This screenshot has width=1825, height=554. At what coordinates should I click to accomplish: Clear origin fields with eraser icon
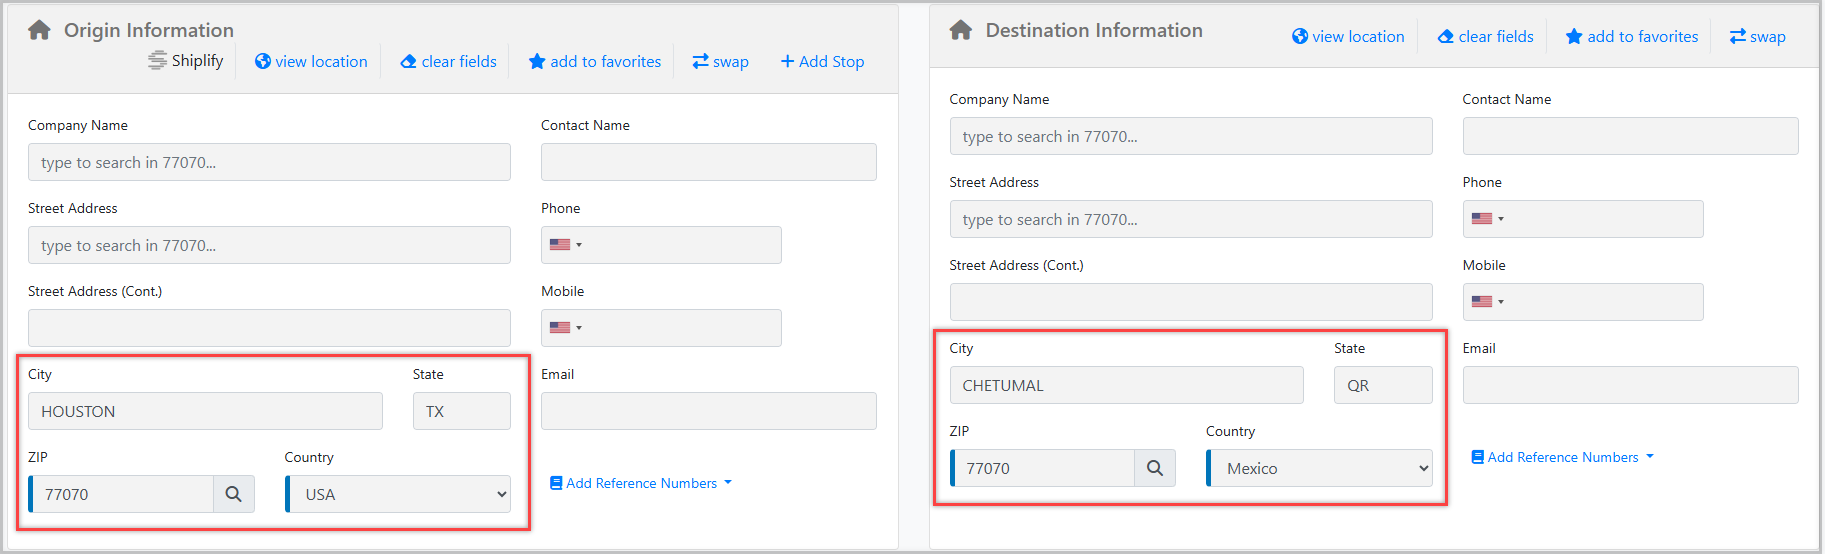click(x=408, y=62)
